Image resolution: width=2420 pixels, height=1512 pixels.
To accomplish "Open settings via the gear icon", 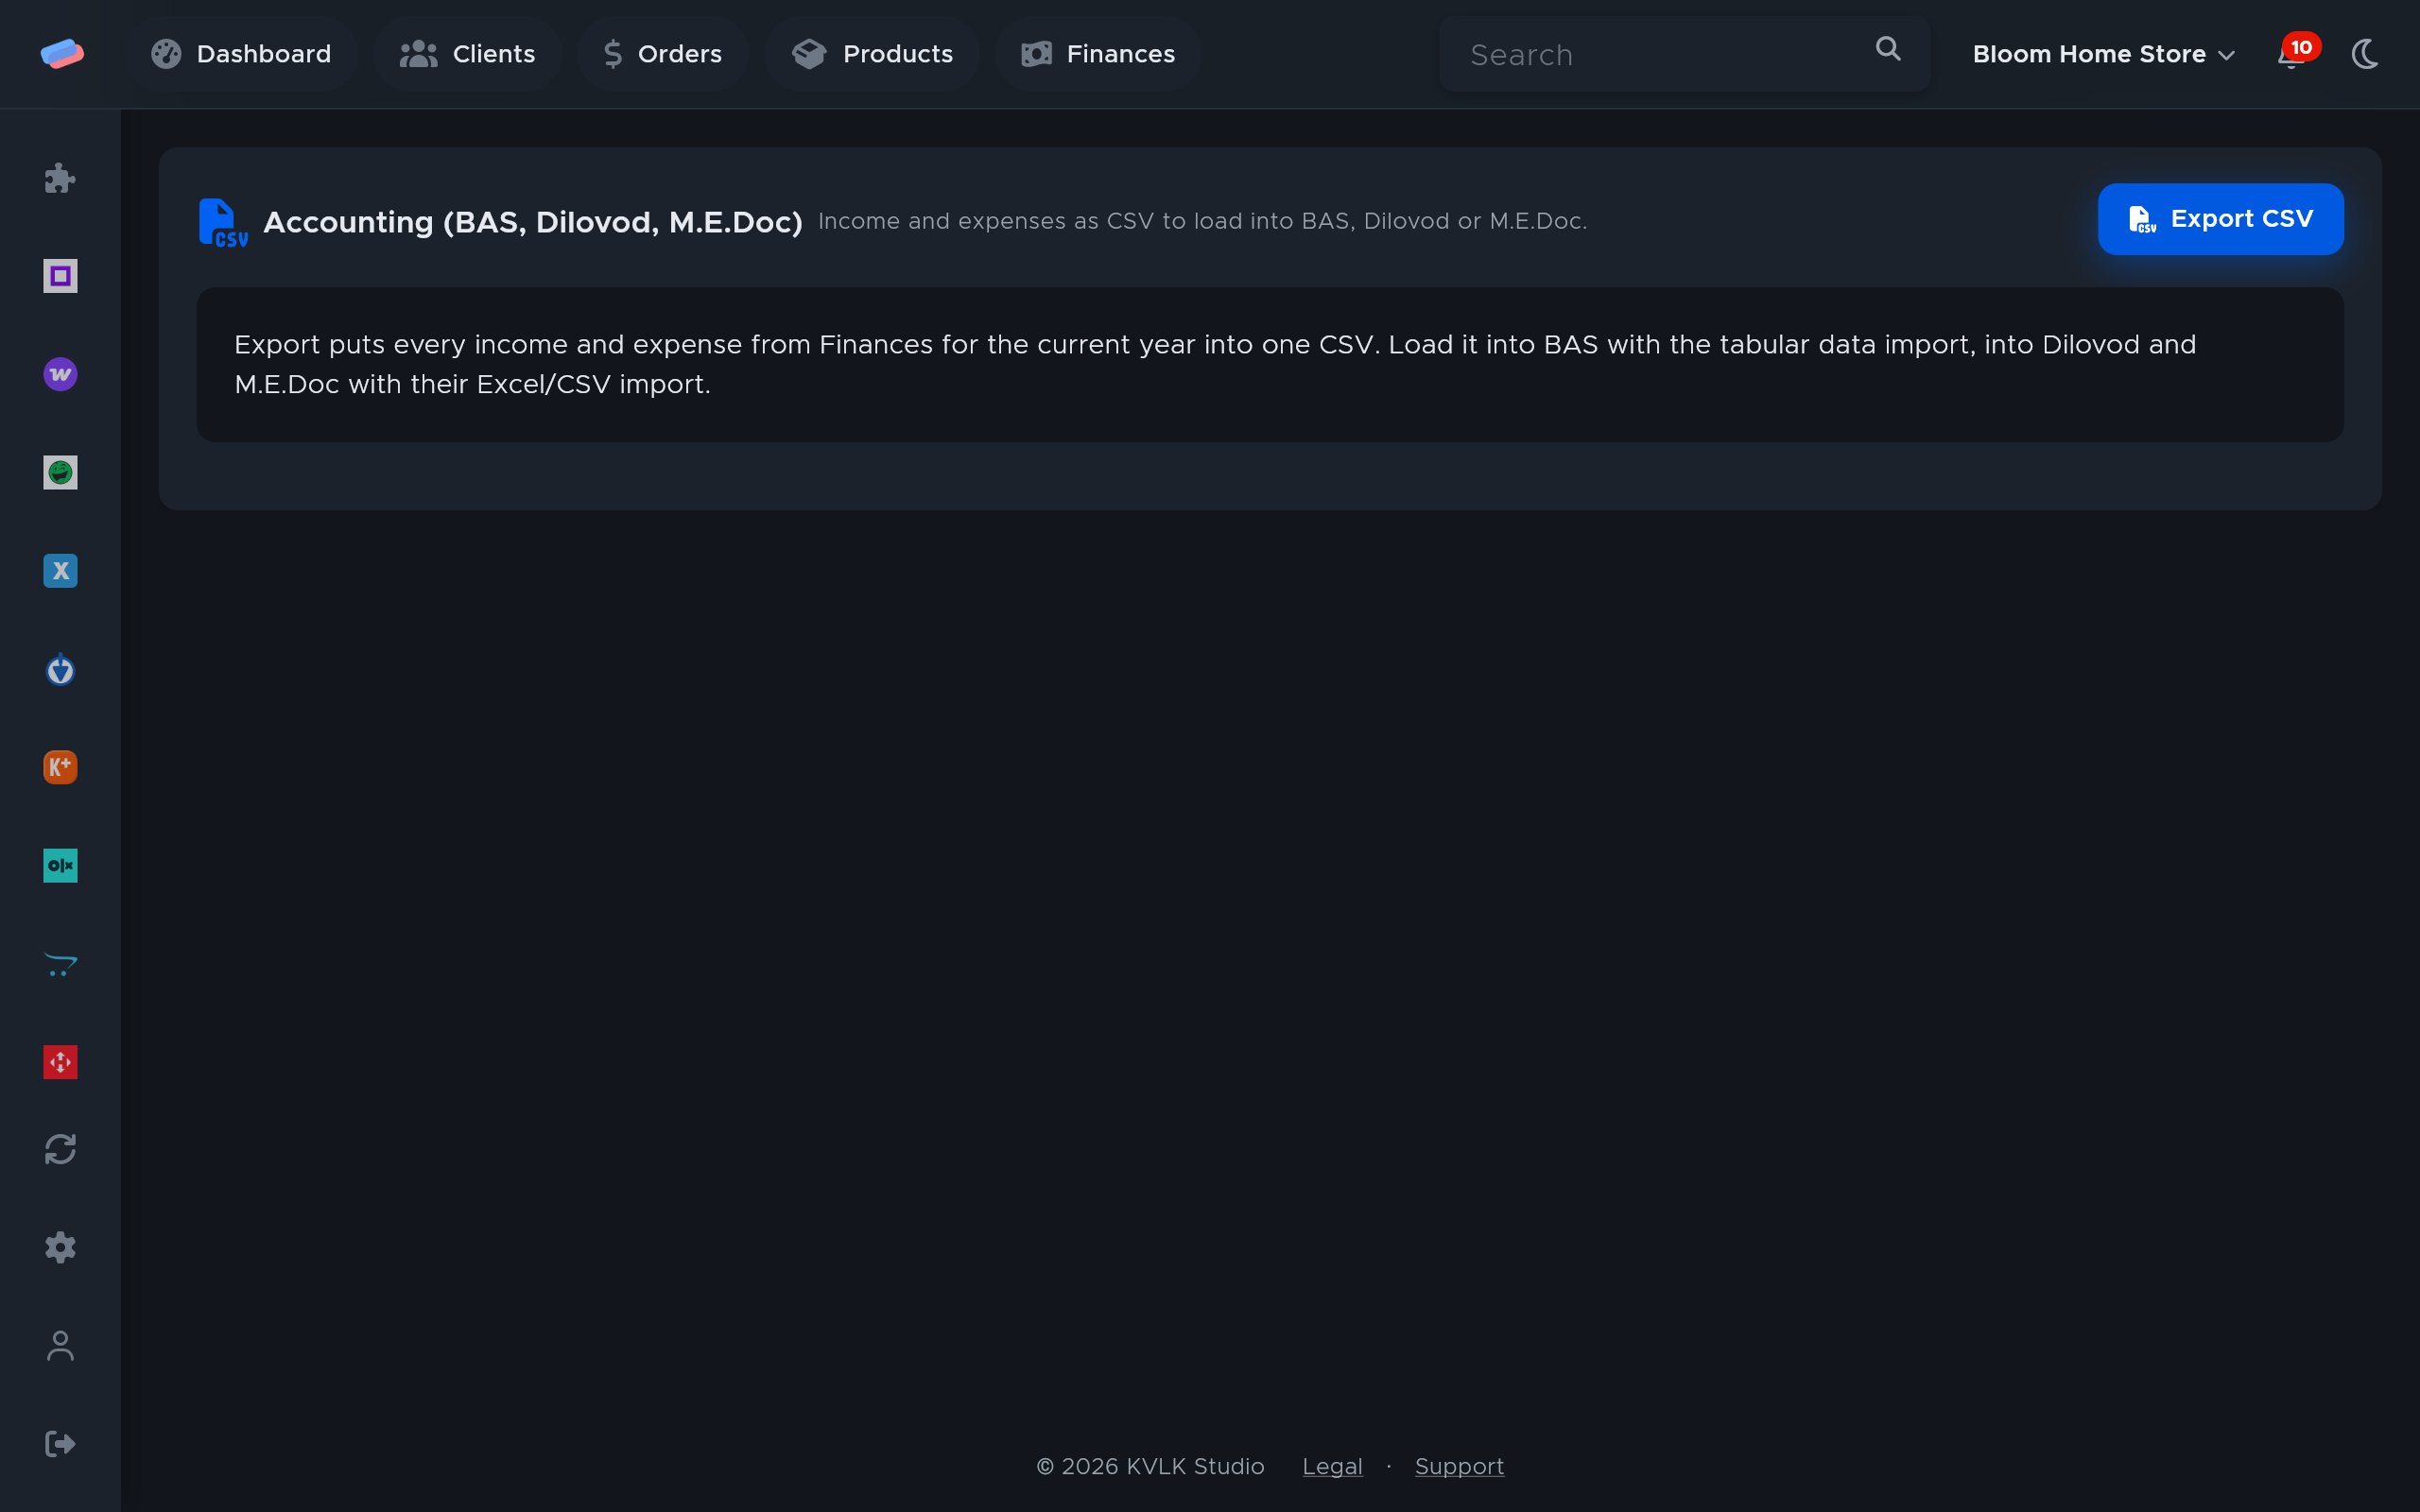I will pos(60,1247).
